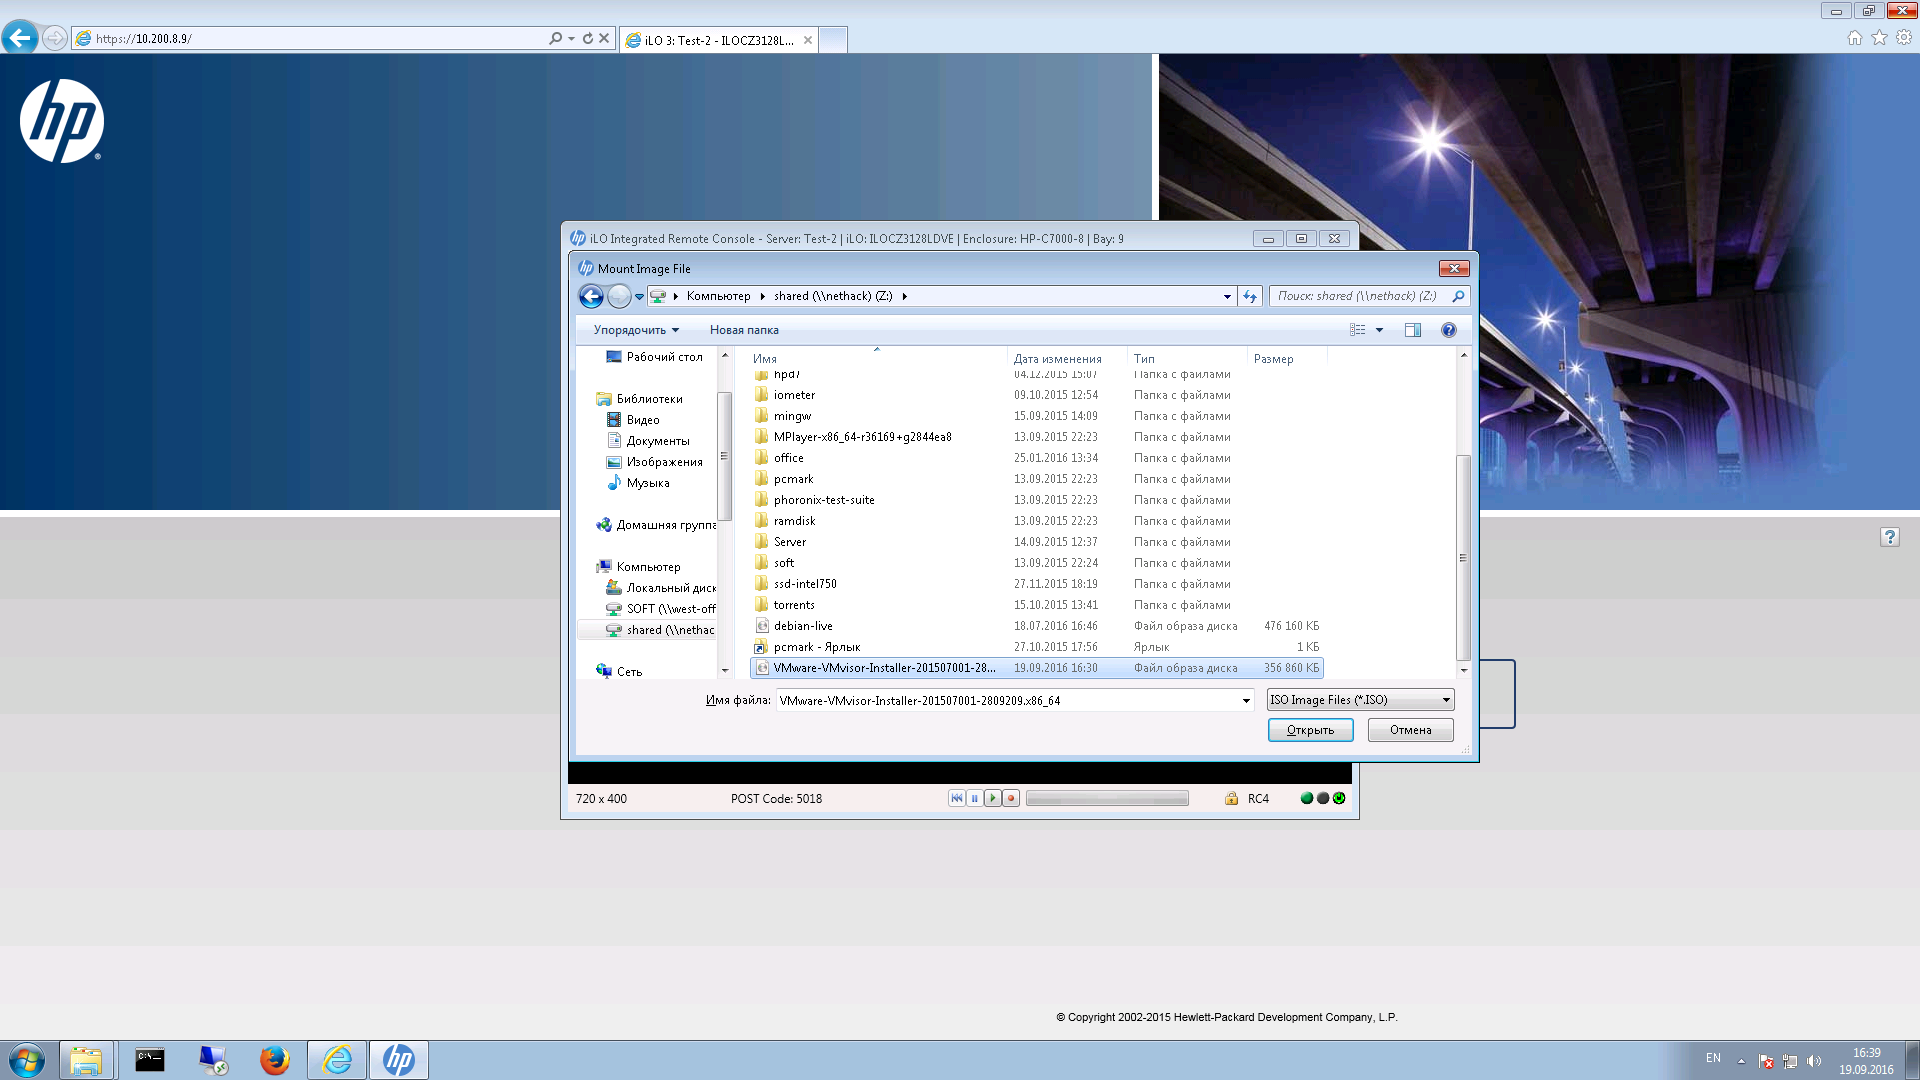1920x1080 pixels.
Task: Click the Открыть button
Action: pyautogui.click(x=1310, y=730)
